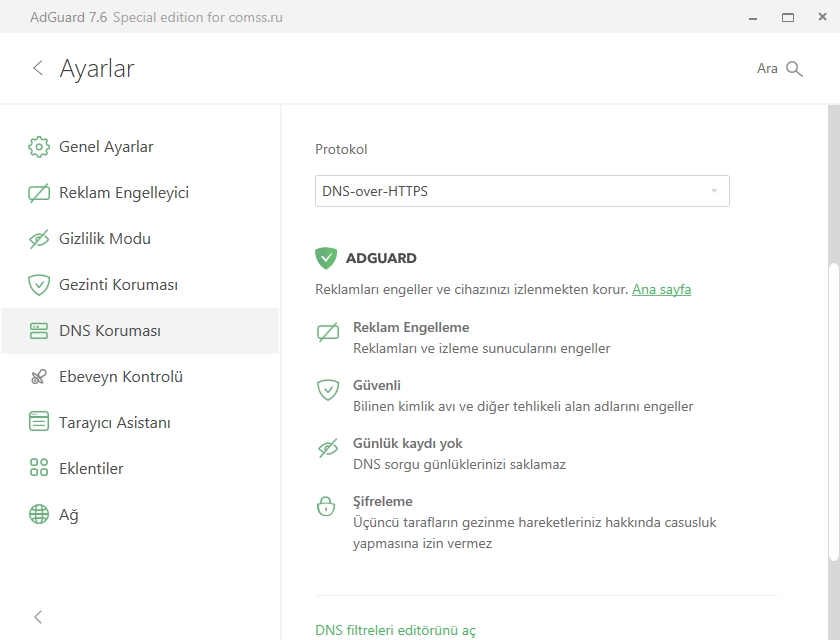Click the green AdGuard shield logo
The height and width of the screenshot is (640, 840).
click(x=326, y=258)
